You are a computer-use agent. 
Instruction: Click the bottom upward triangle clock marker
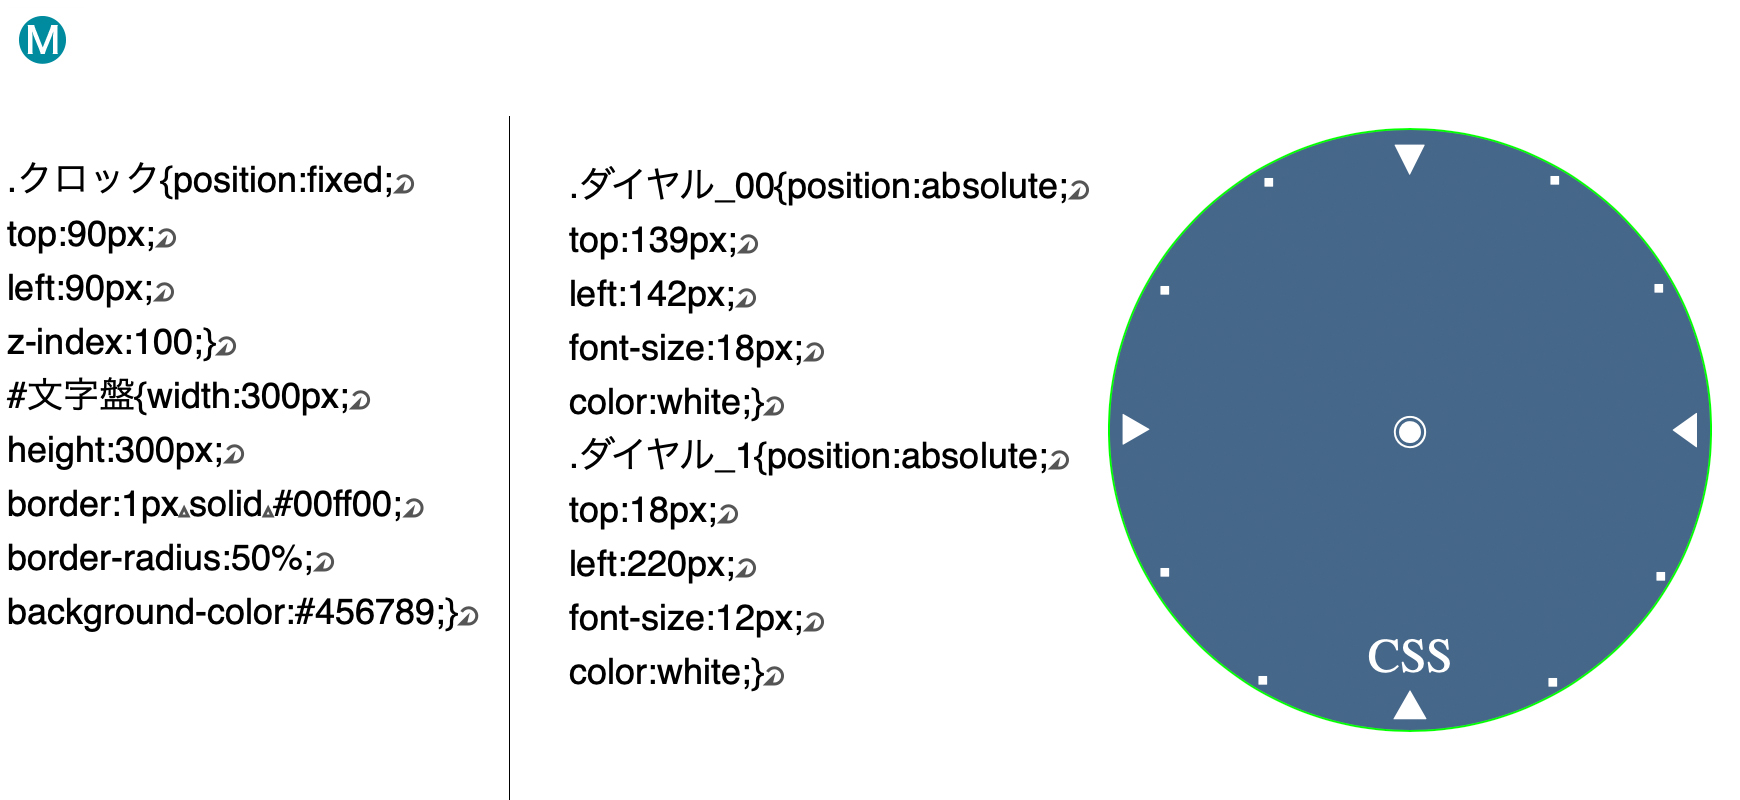[x=1410, y=705]
